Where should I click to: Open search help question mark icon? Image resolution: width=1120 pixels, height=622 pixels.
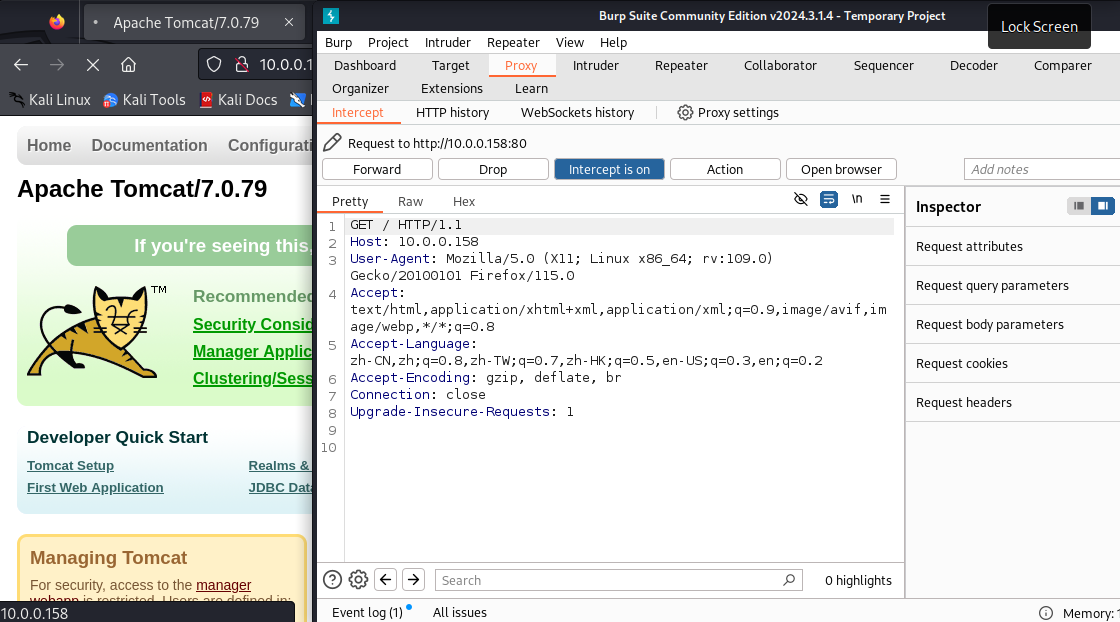[x=332, y=579]
